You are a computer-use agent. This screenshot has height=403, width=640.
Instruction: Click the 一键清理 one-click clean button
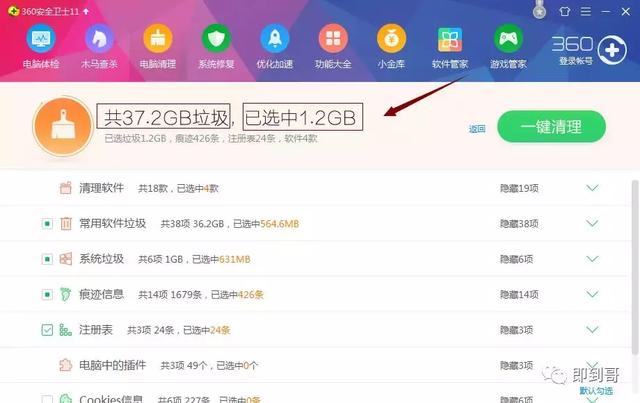coord(551,127)
